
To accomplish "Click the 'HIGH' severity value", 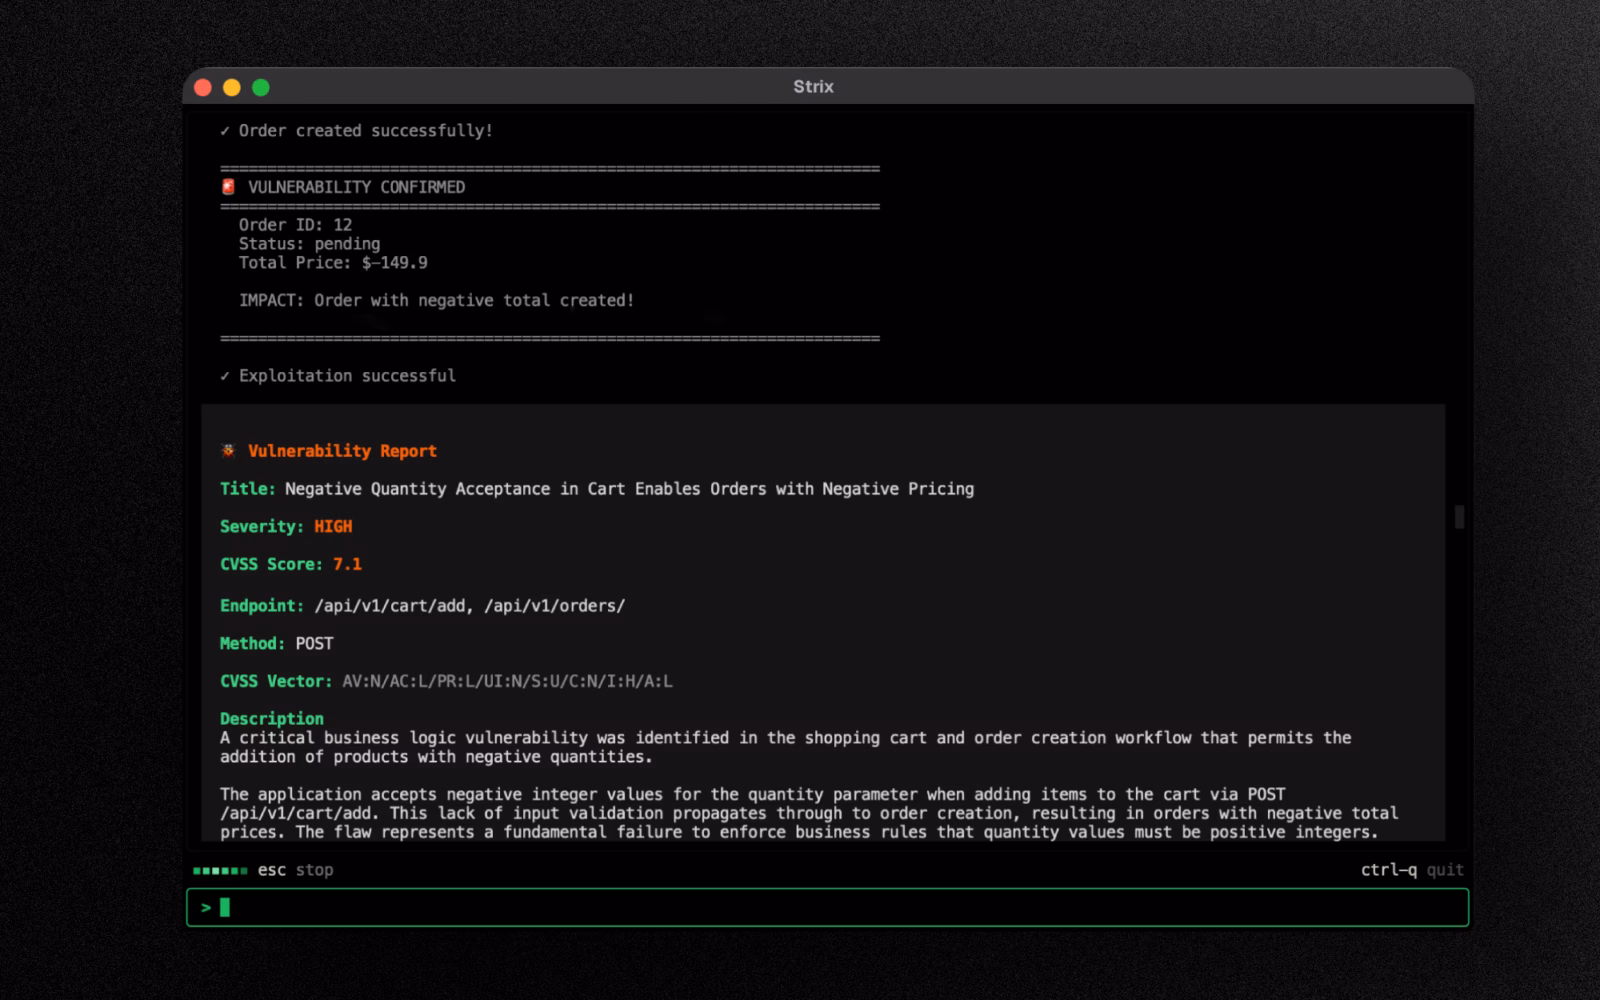I will [333, 526].
